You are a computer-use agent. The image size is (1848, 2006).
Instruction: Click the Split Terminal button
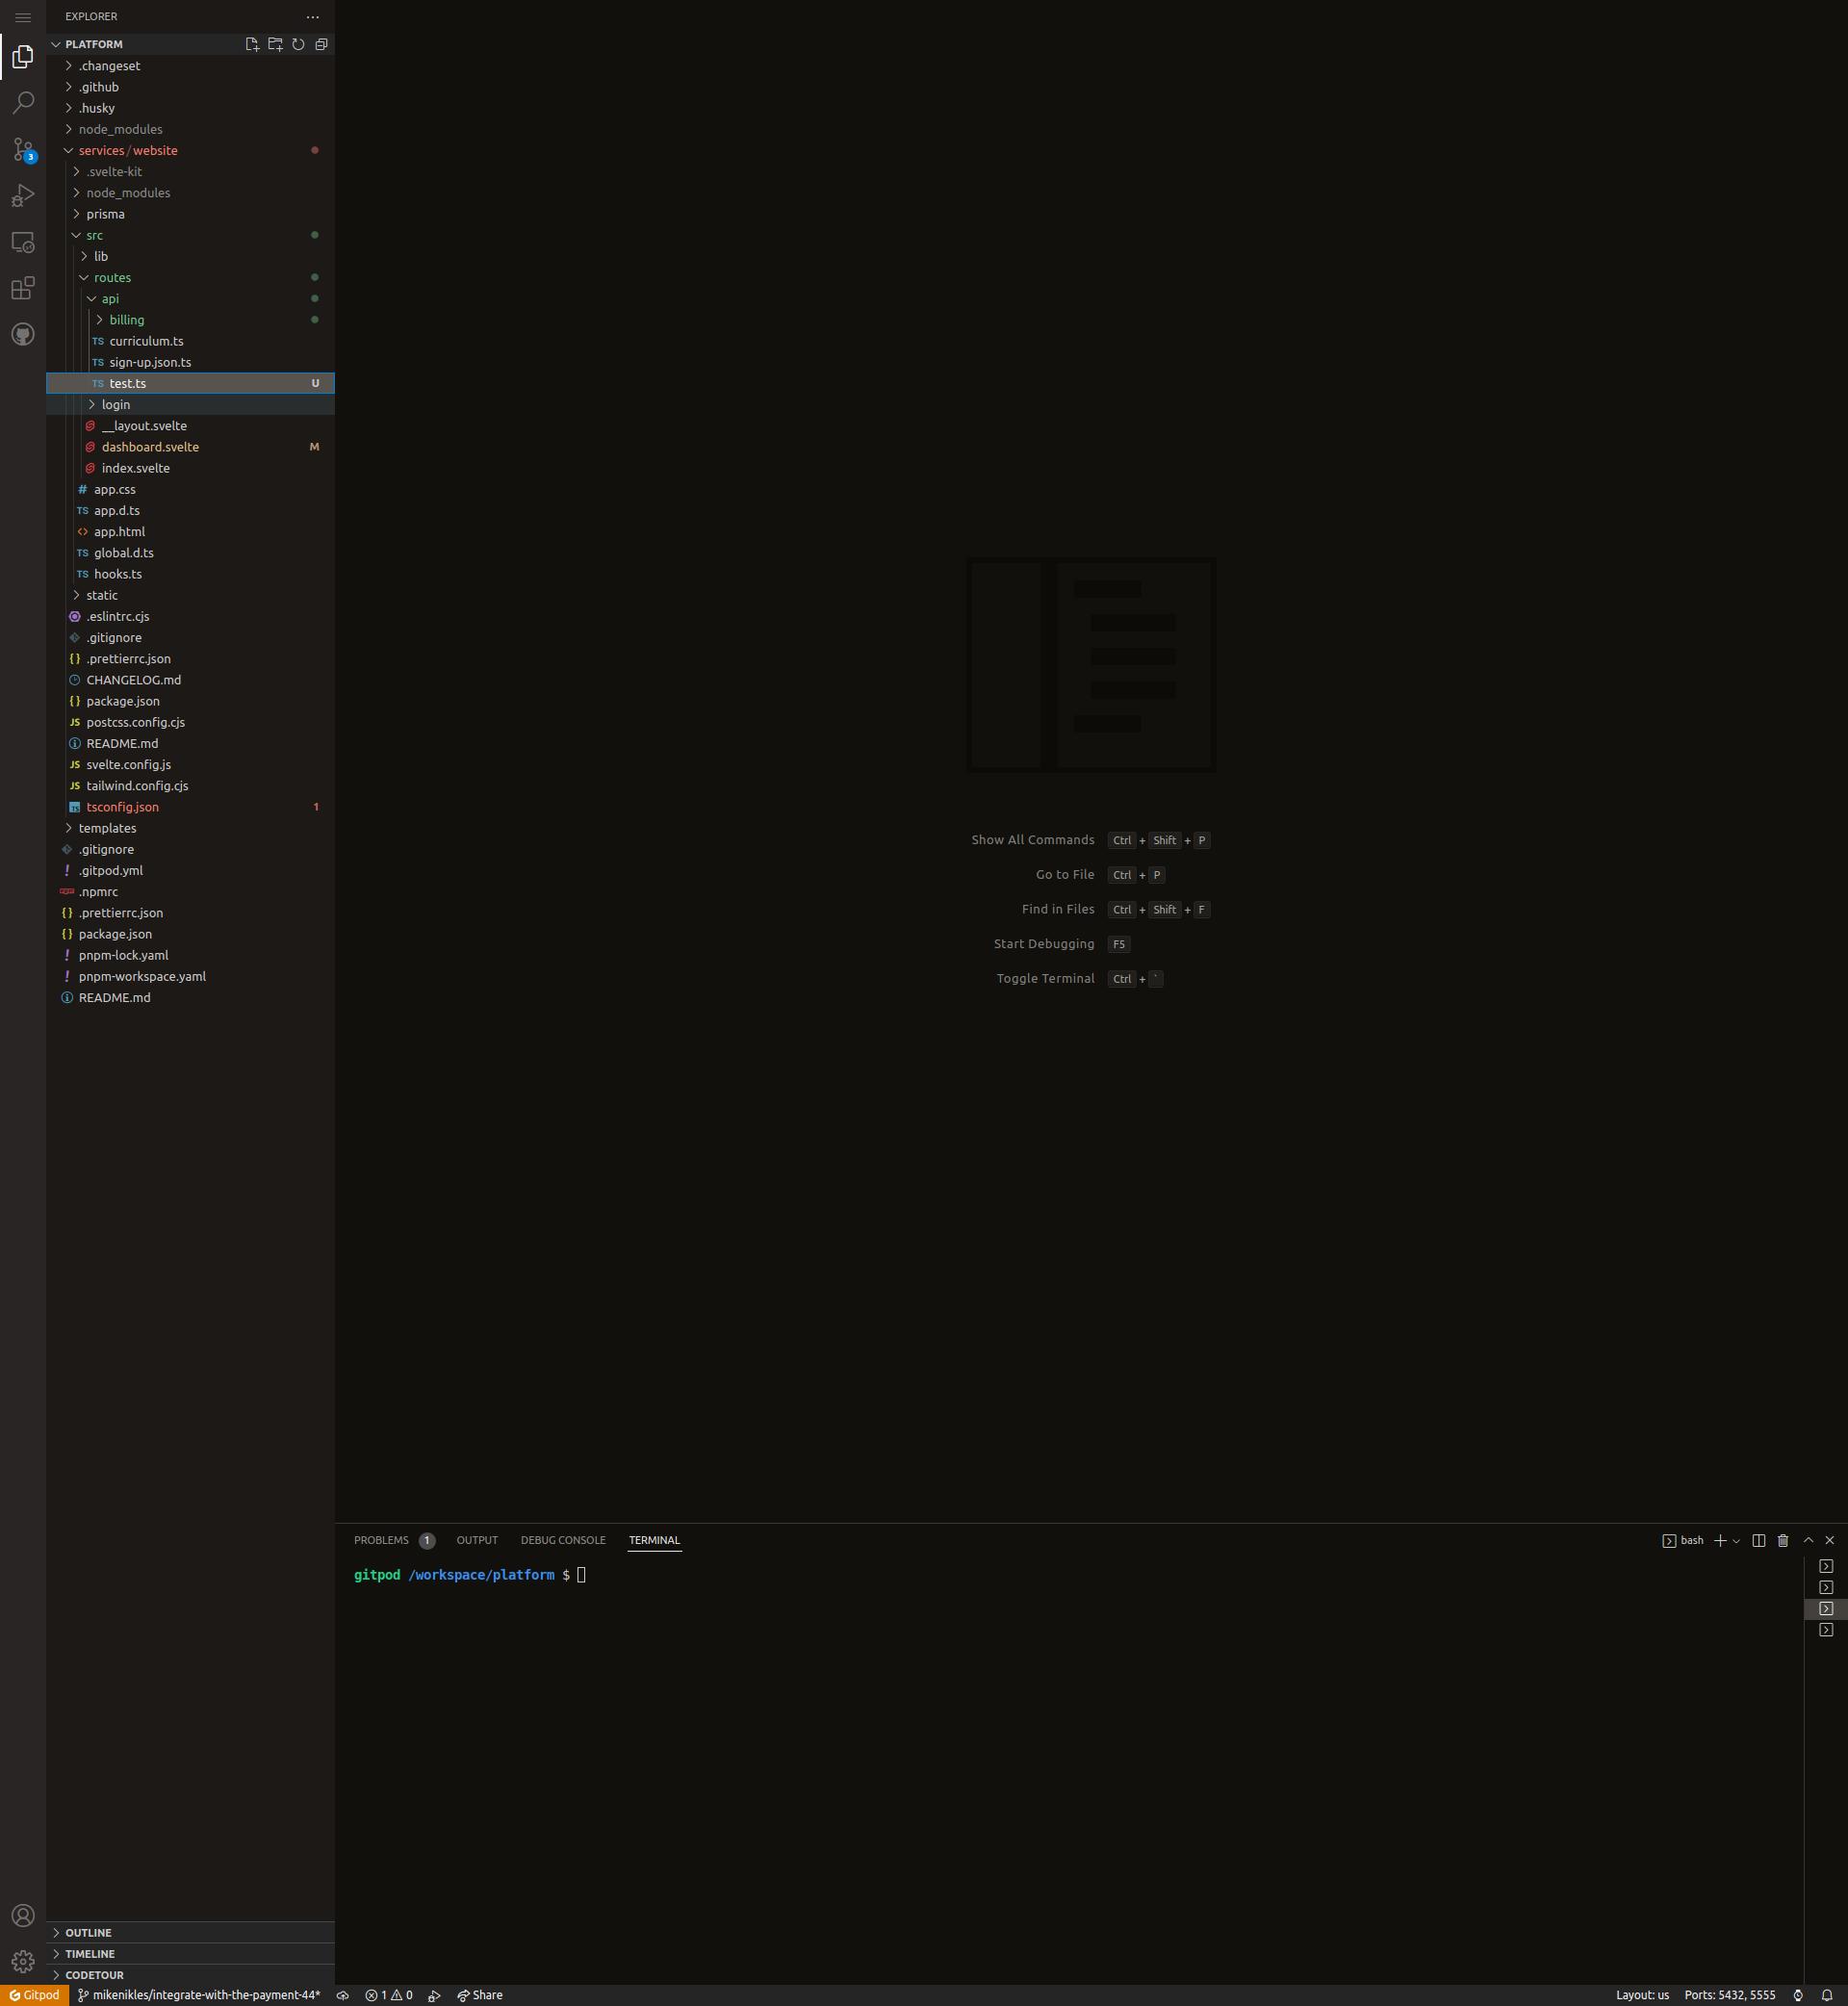click(x=1758, y=1539)
